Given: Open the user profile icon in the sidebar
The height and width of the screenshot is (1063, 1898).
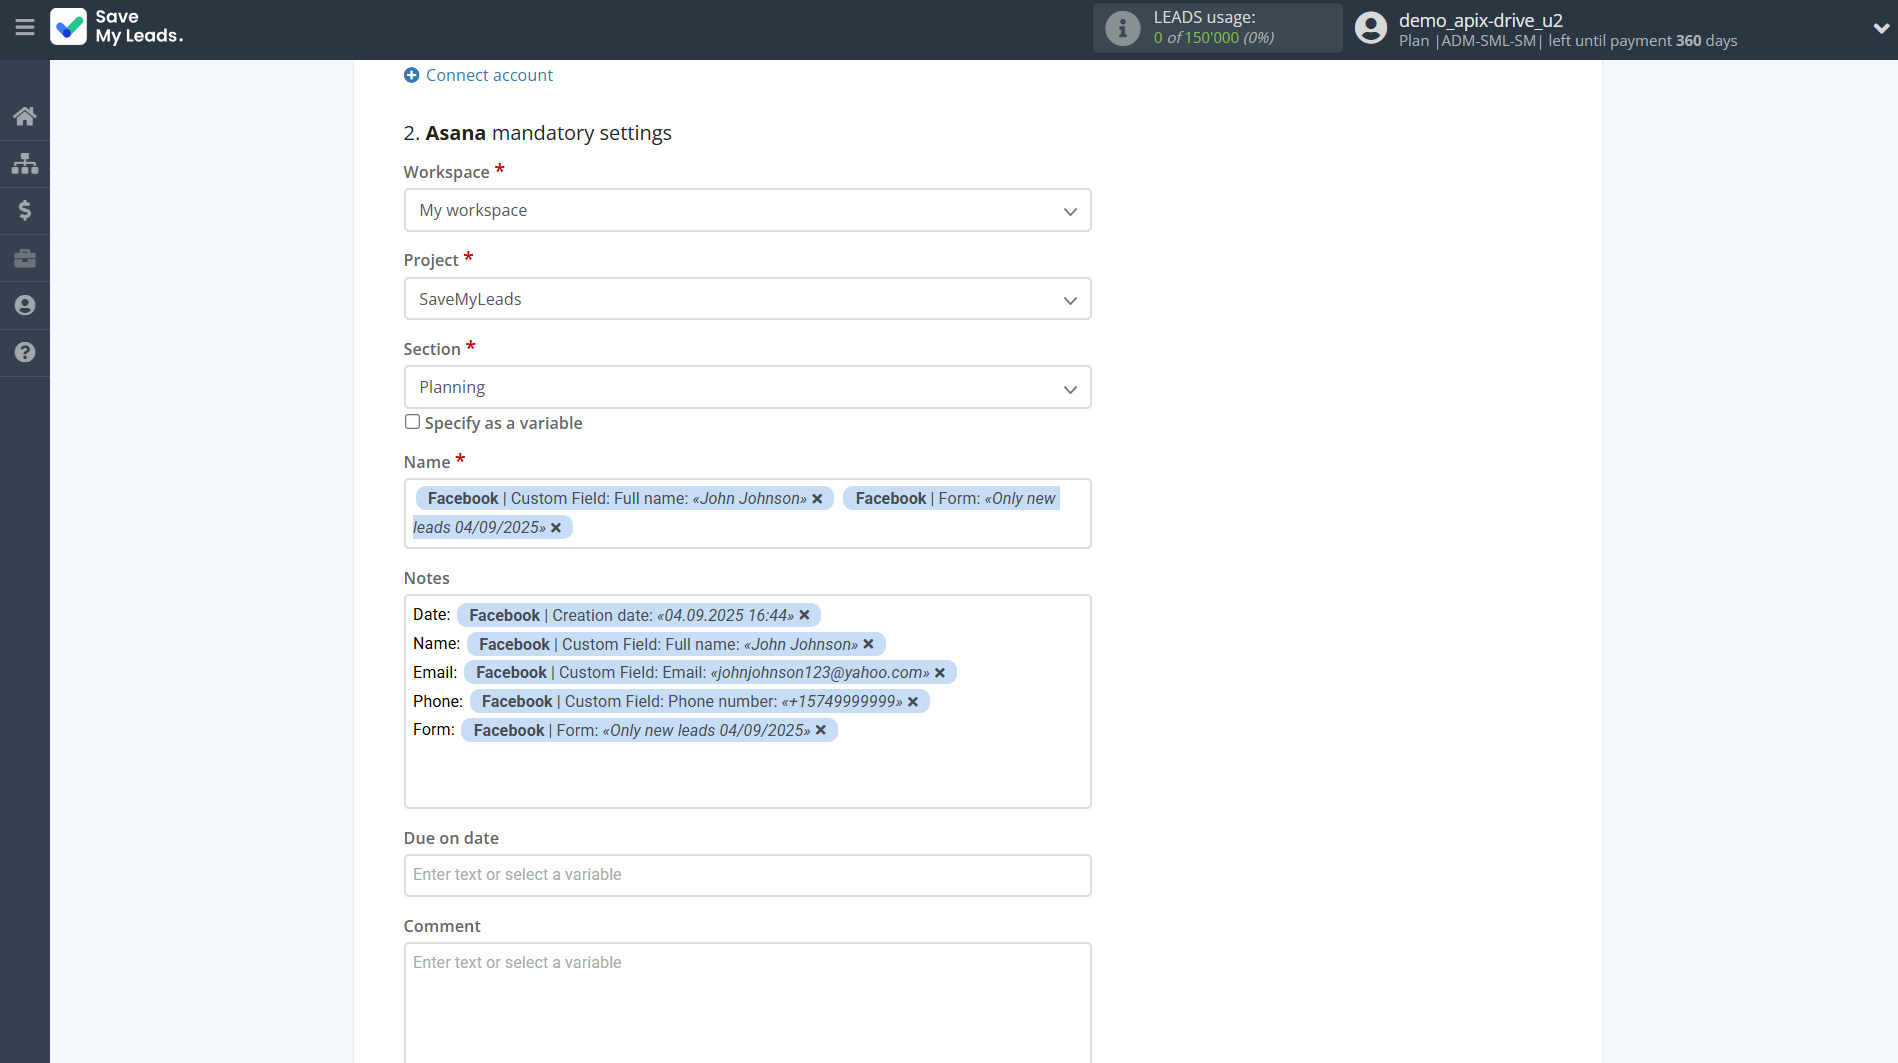Looking at the screenshot, I should [25, 305].
